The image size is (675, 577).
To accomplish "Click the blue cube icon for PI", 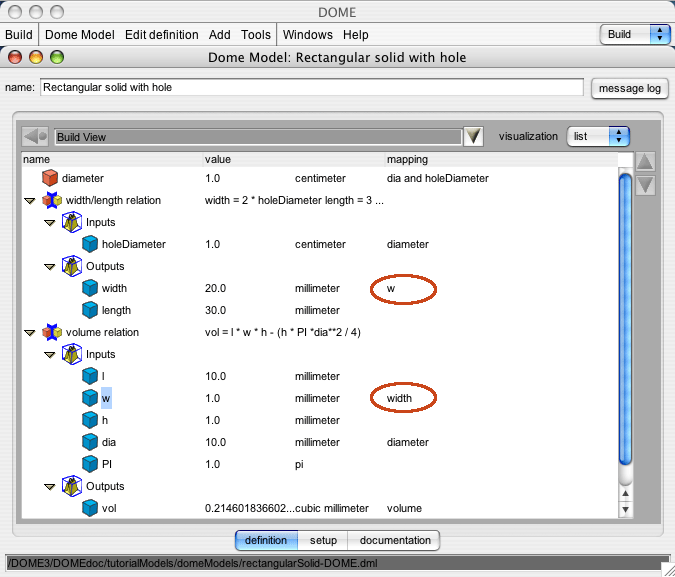I will (x=90, y=464).
